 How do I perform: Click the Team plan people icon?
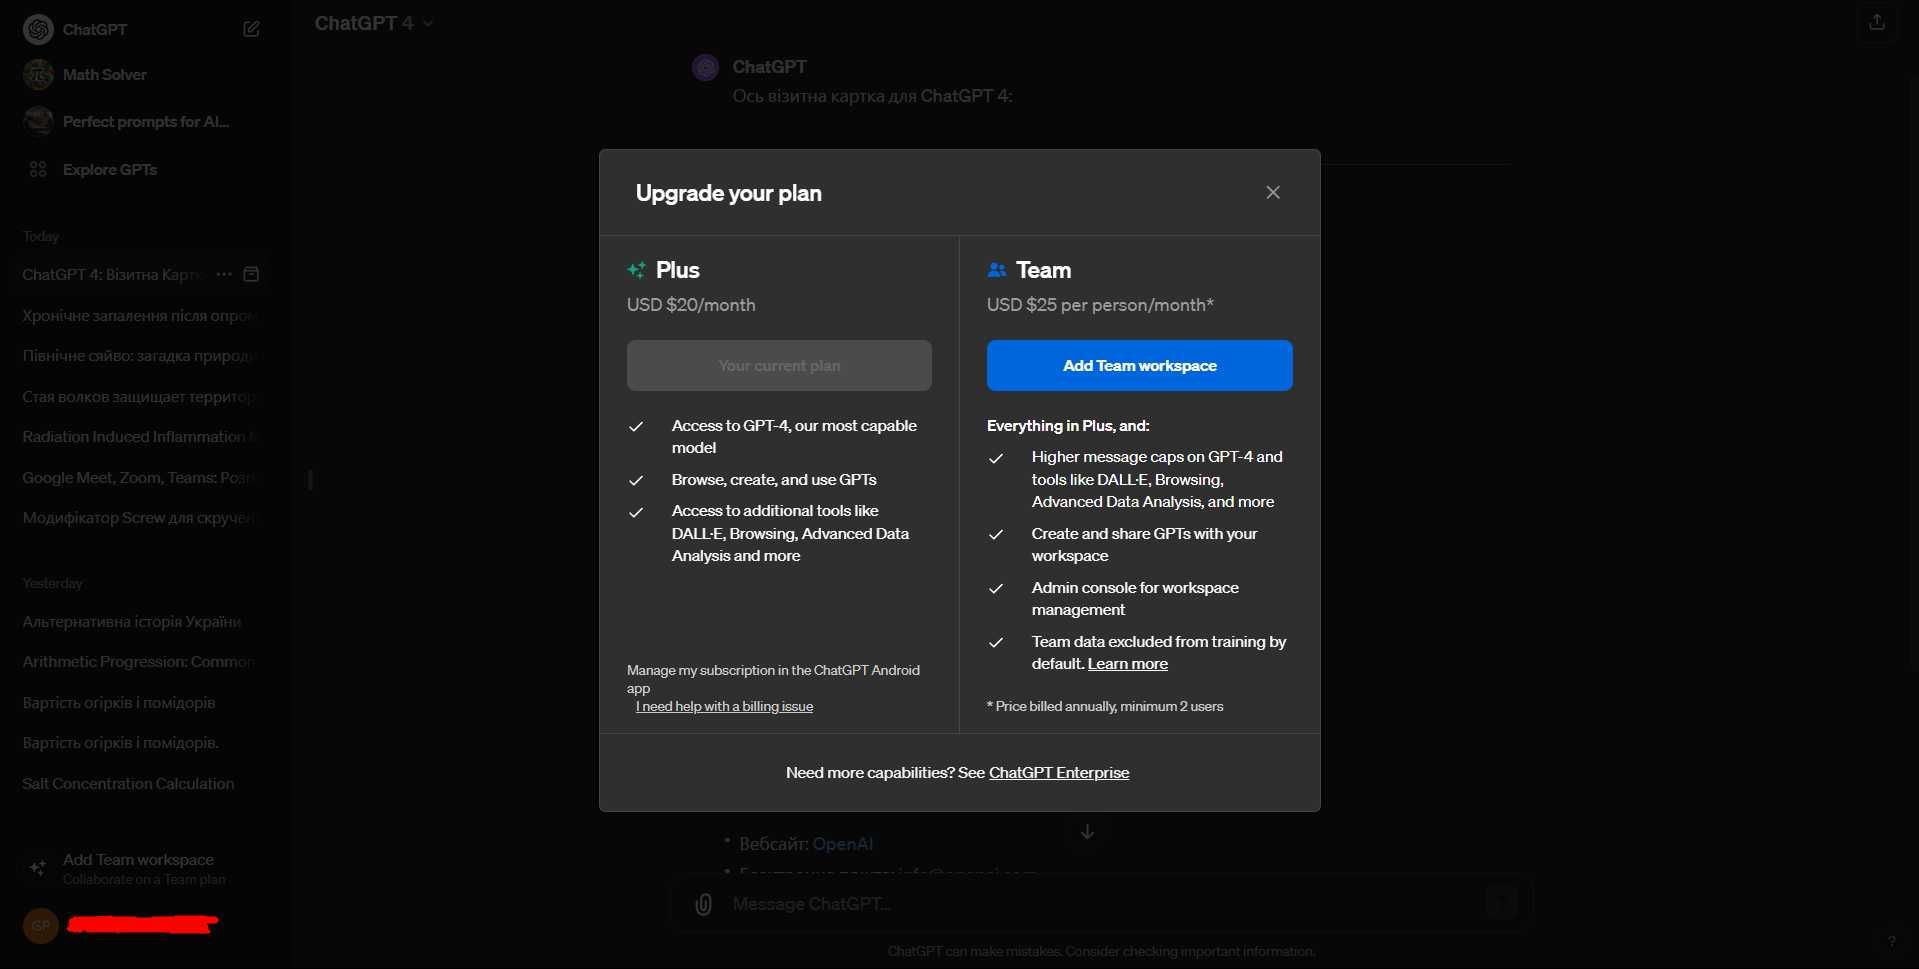click(996, 270)
